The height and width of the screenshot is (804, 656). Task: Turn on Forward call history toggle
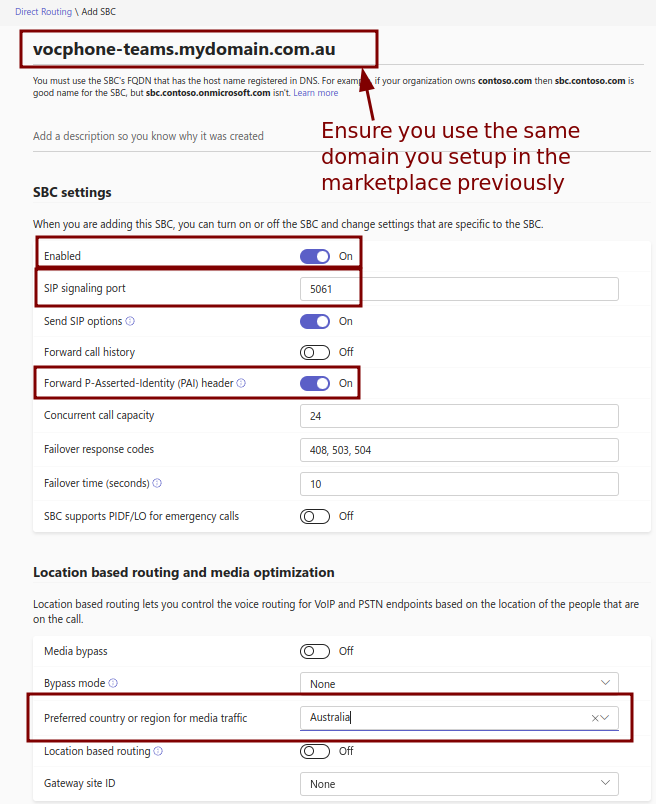(315, 352)
